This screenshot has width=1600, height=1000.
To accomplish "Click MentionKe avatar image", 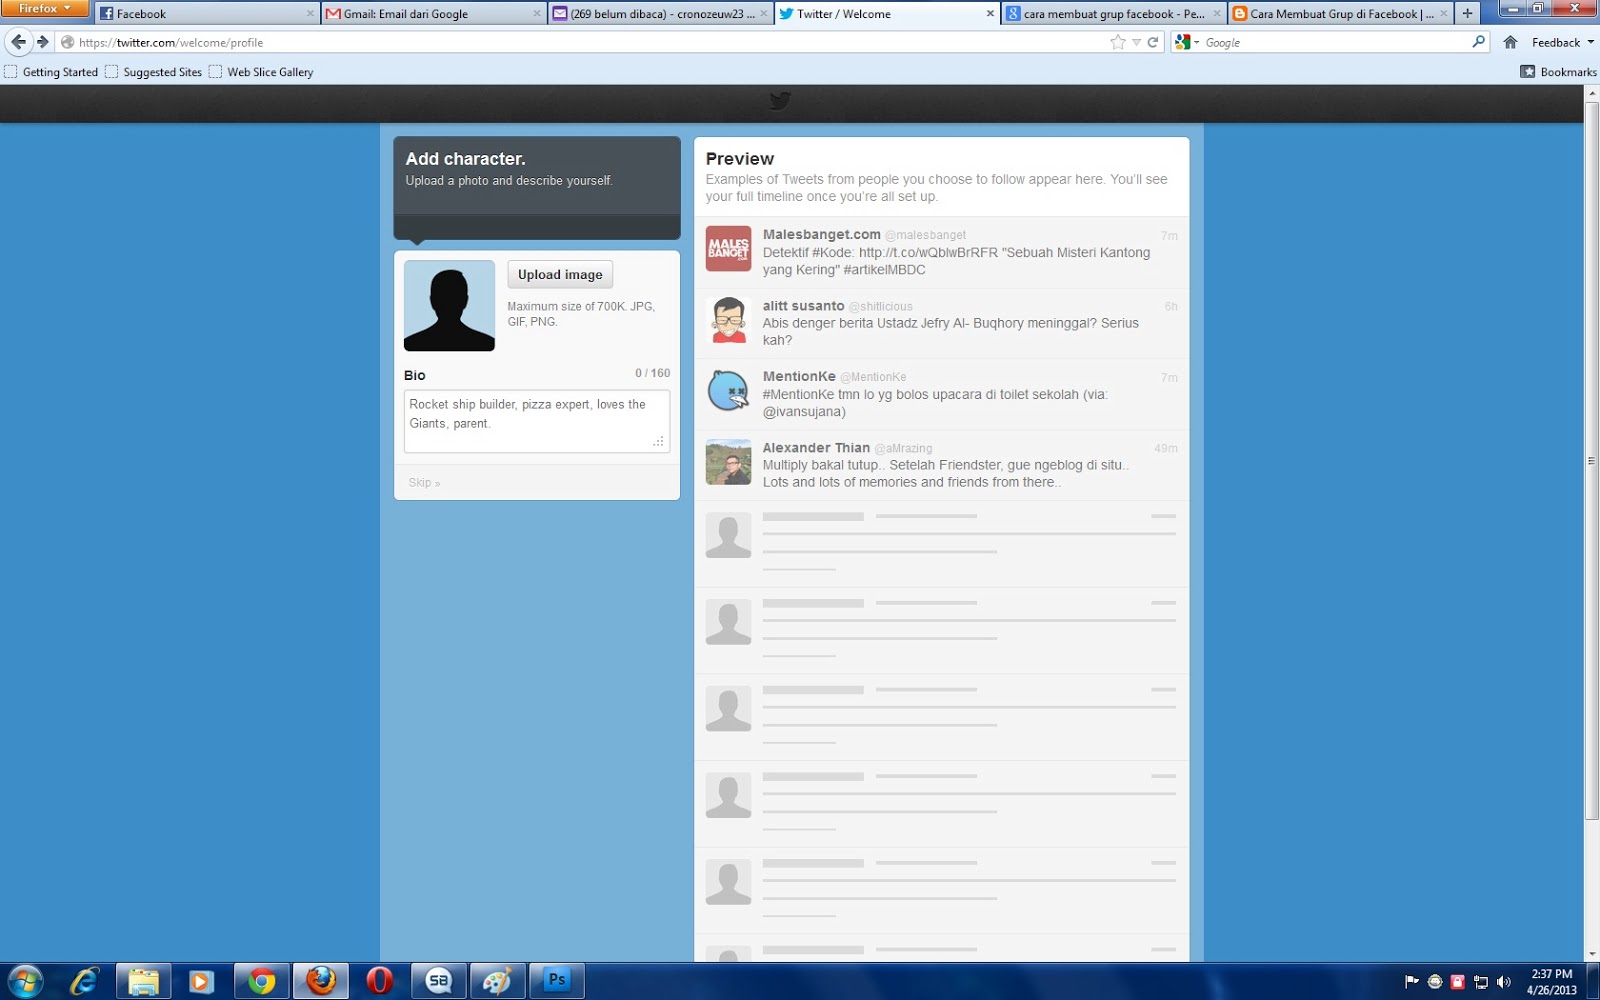I will [x=728, y=391].
